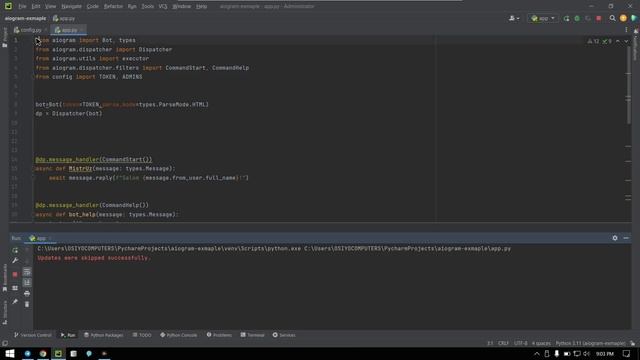
Task: Stop process with red square in Run panel
Action: point(15,274)
